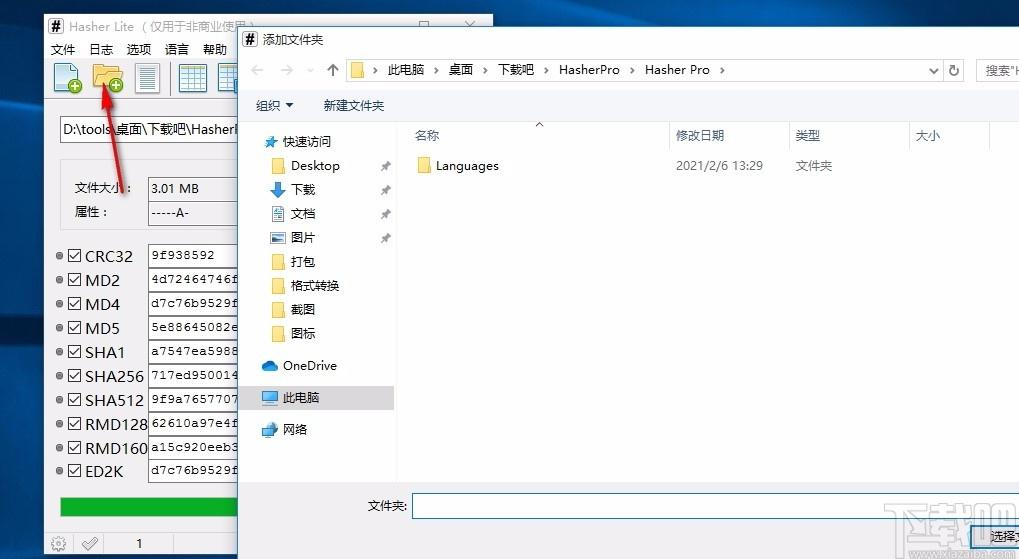Sort by 类型 column header

point(808,135)
